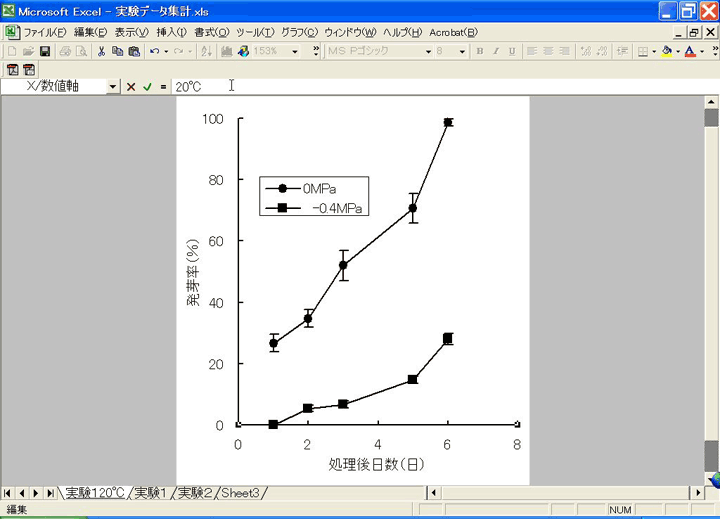Click the Paste clipboard icon
720x519 pixels.
click(134, 51)
